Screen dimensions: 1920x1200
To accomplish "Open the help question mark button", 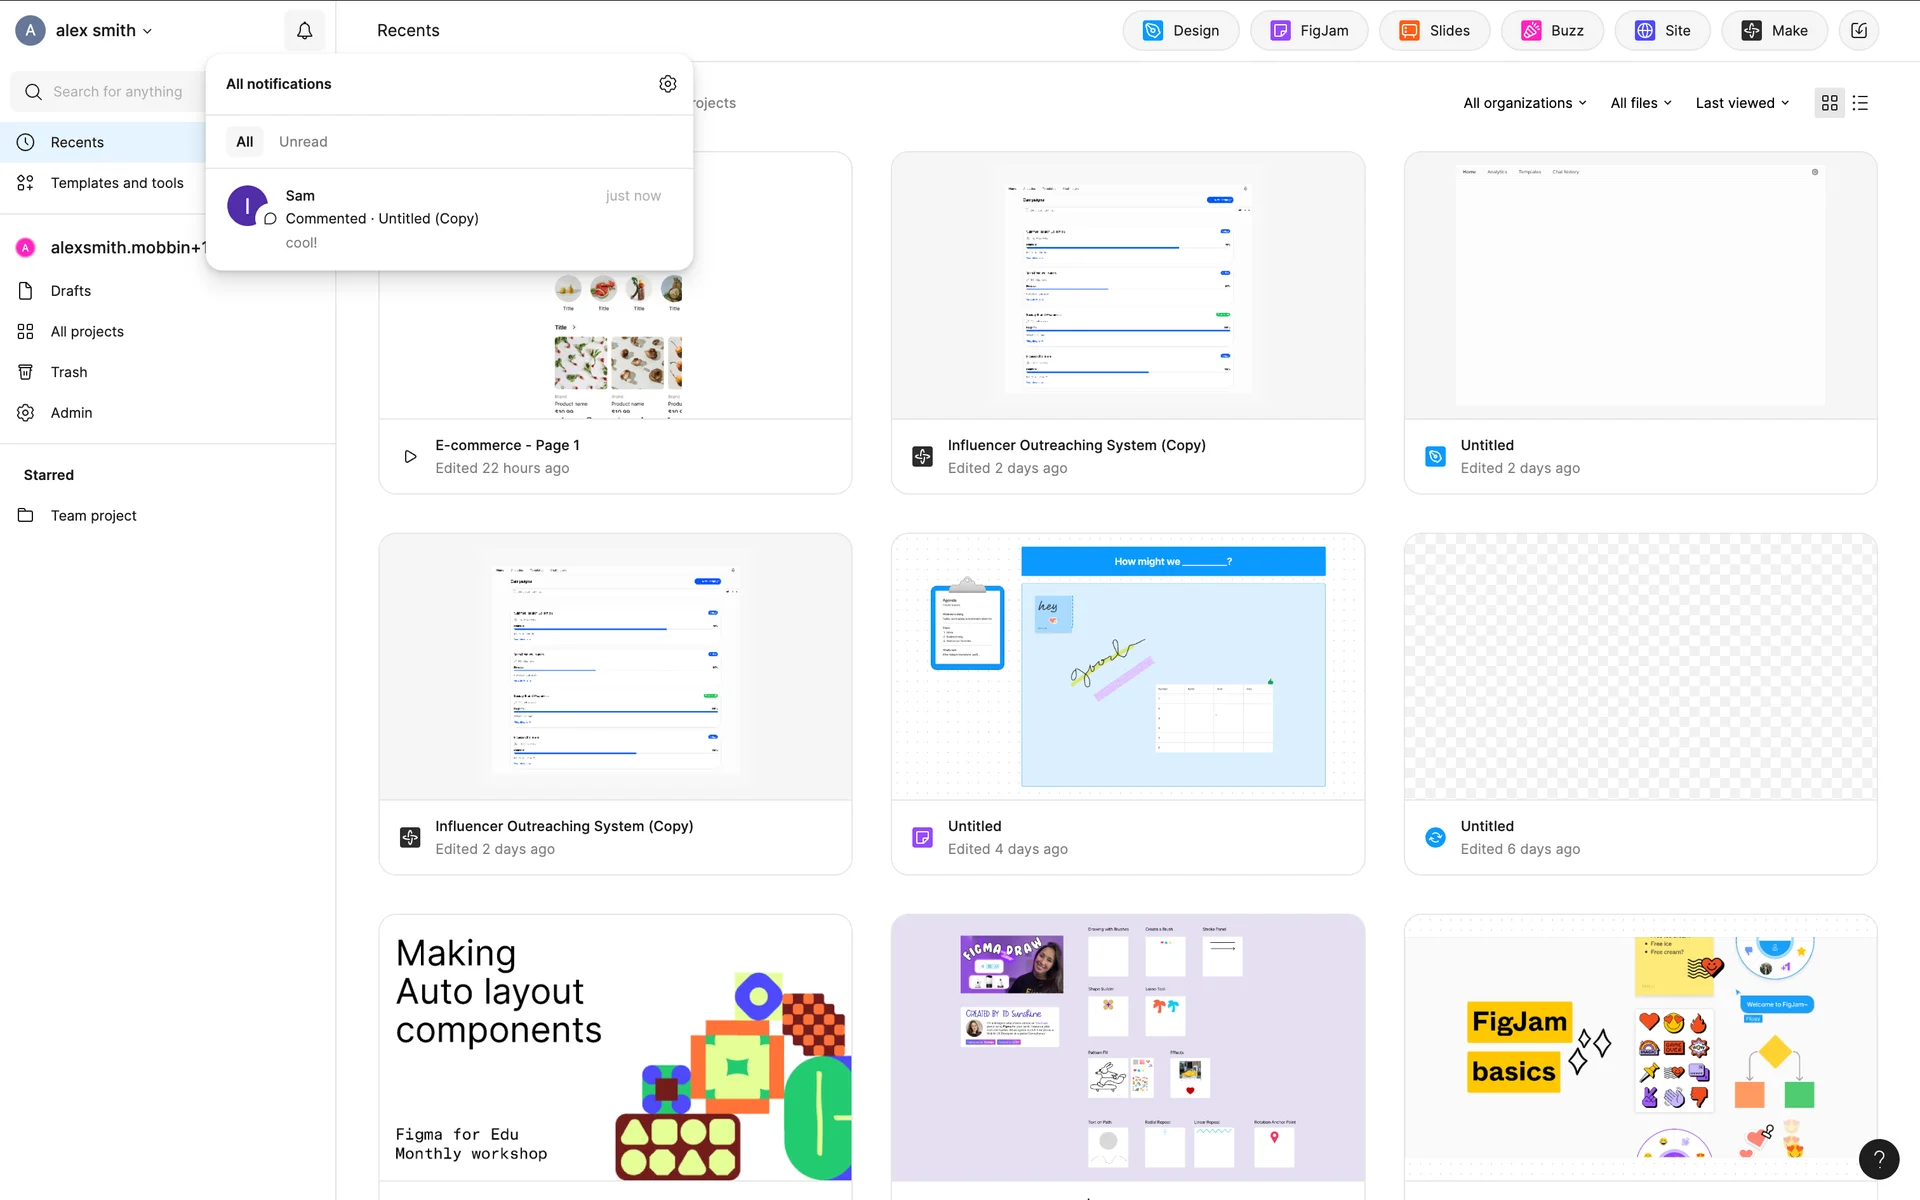I will pos(1878,1159).
